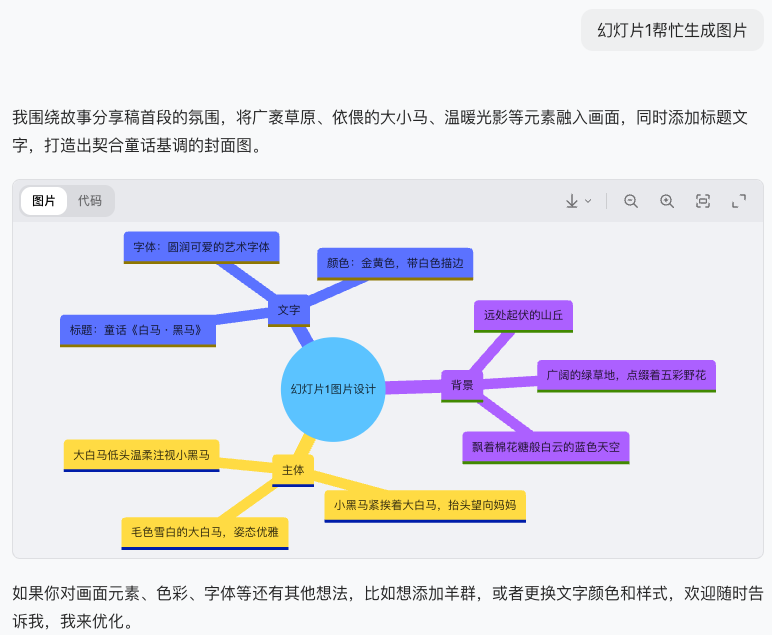Screen dimensions: 772x635
Task: Select the central 幻灯片1图片设计 node
Action: coord(333,389)
